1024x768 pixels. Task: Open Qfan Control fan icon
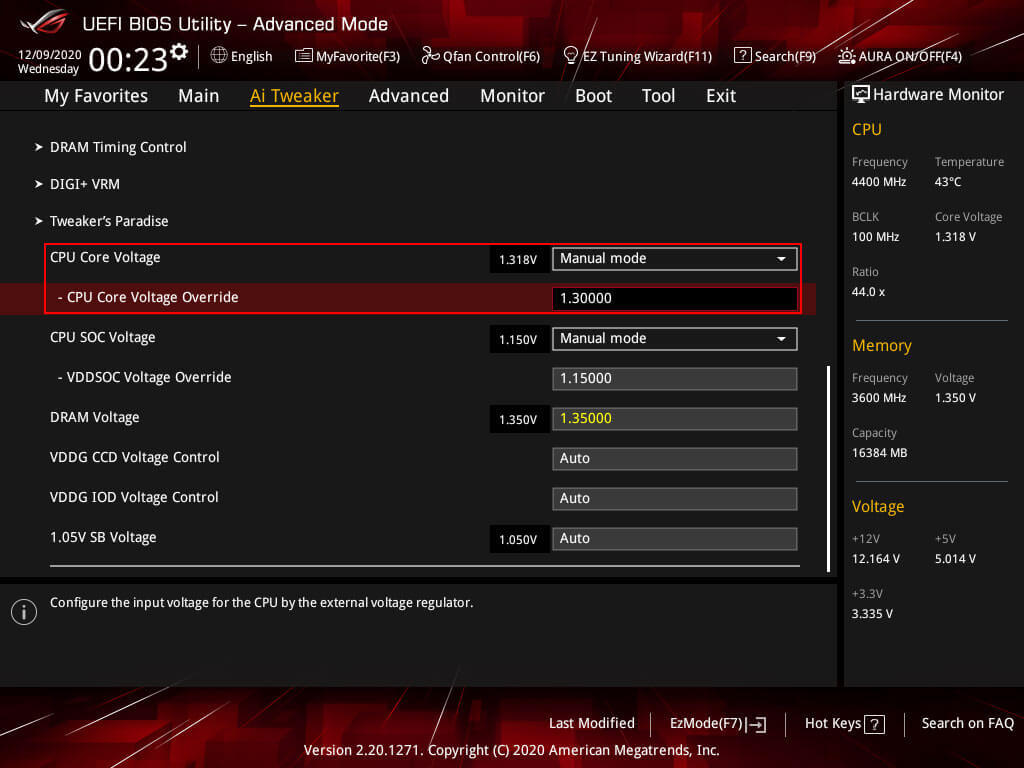(430, 56)
